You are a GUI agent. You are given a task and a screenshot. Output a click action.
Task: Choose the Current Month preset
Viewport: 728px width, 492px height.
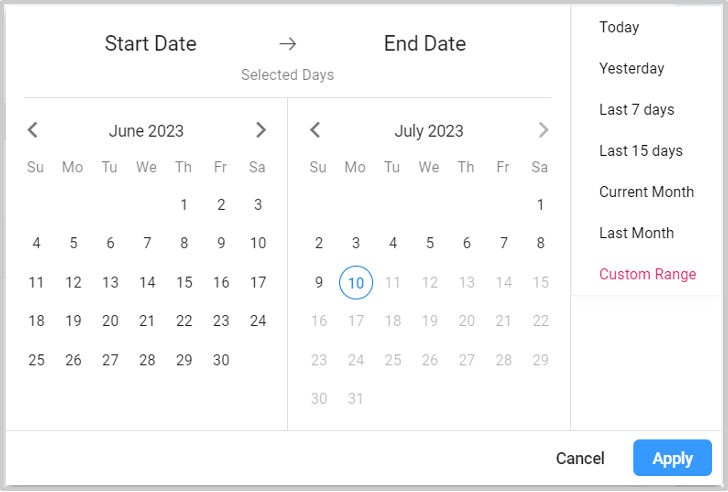pos(646,192)
